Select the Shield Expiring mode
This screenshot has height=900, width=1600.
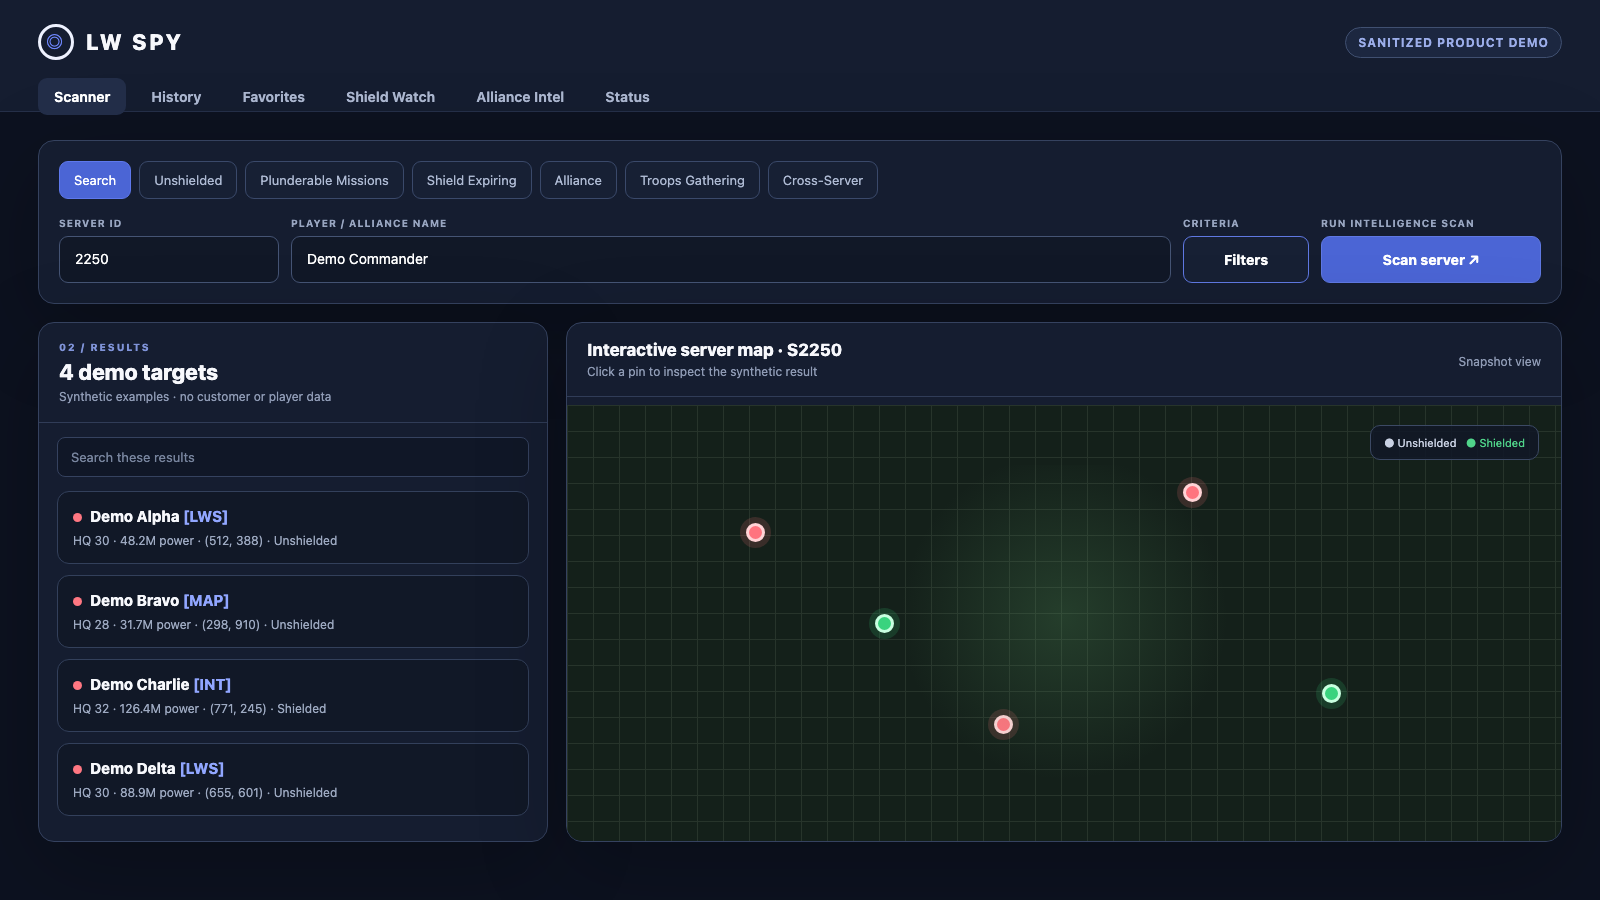(x=471, y=180)
